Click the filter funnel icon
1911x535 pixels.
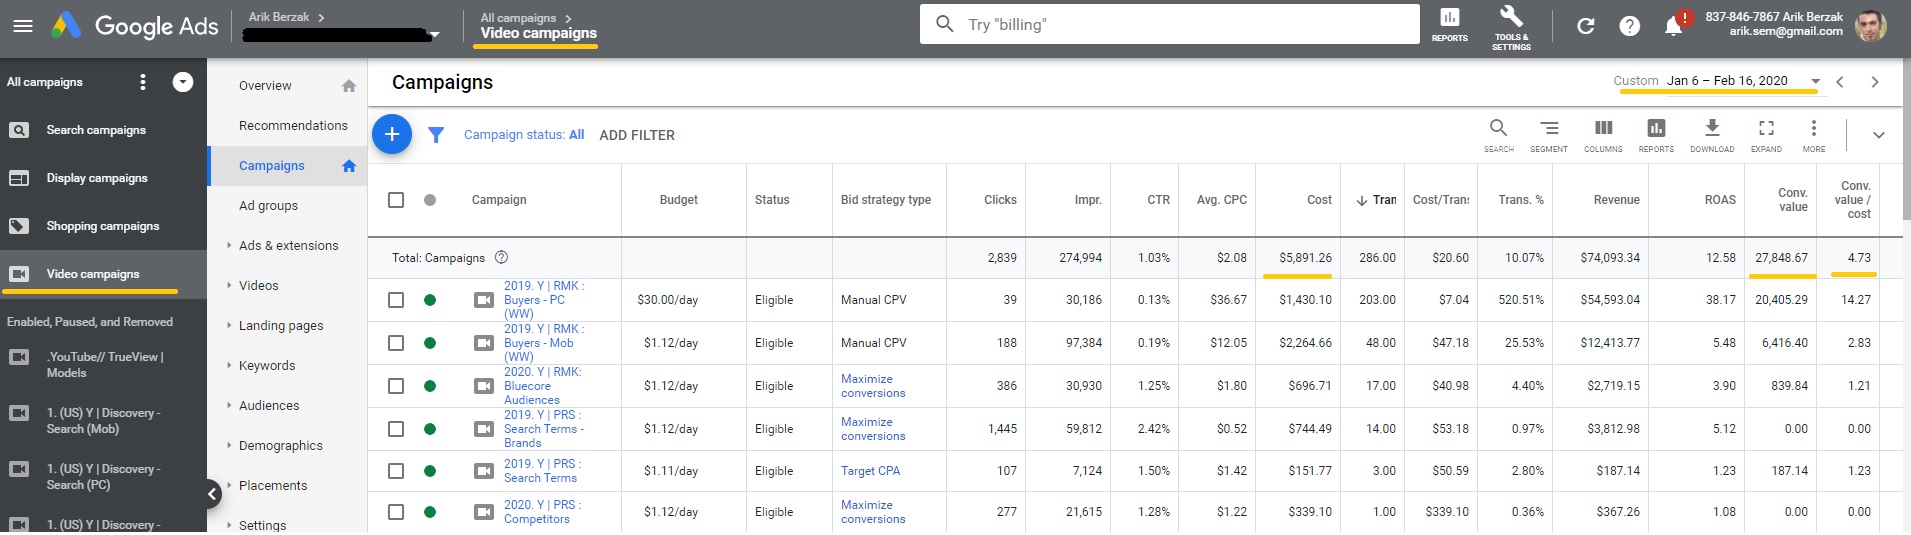click(436, 135)
